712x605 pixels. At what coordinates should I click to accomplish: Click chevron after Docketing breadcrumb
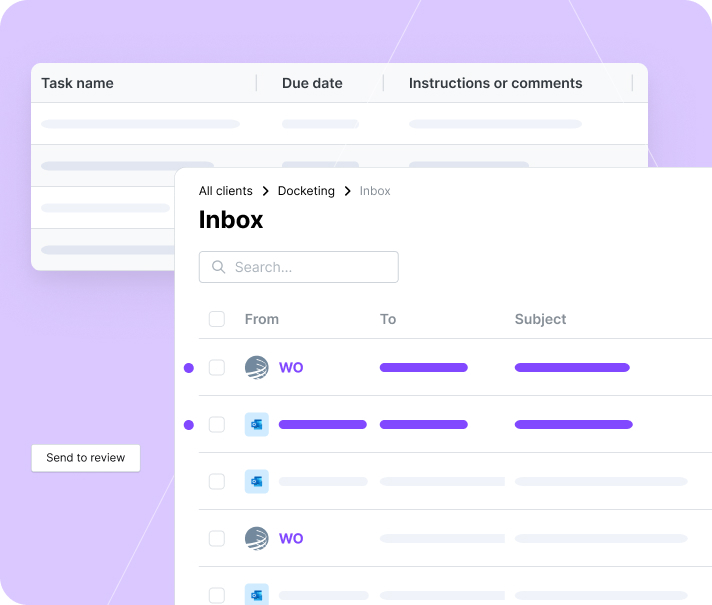coord(347,191)
